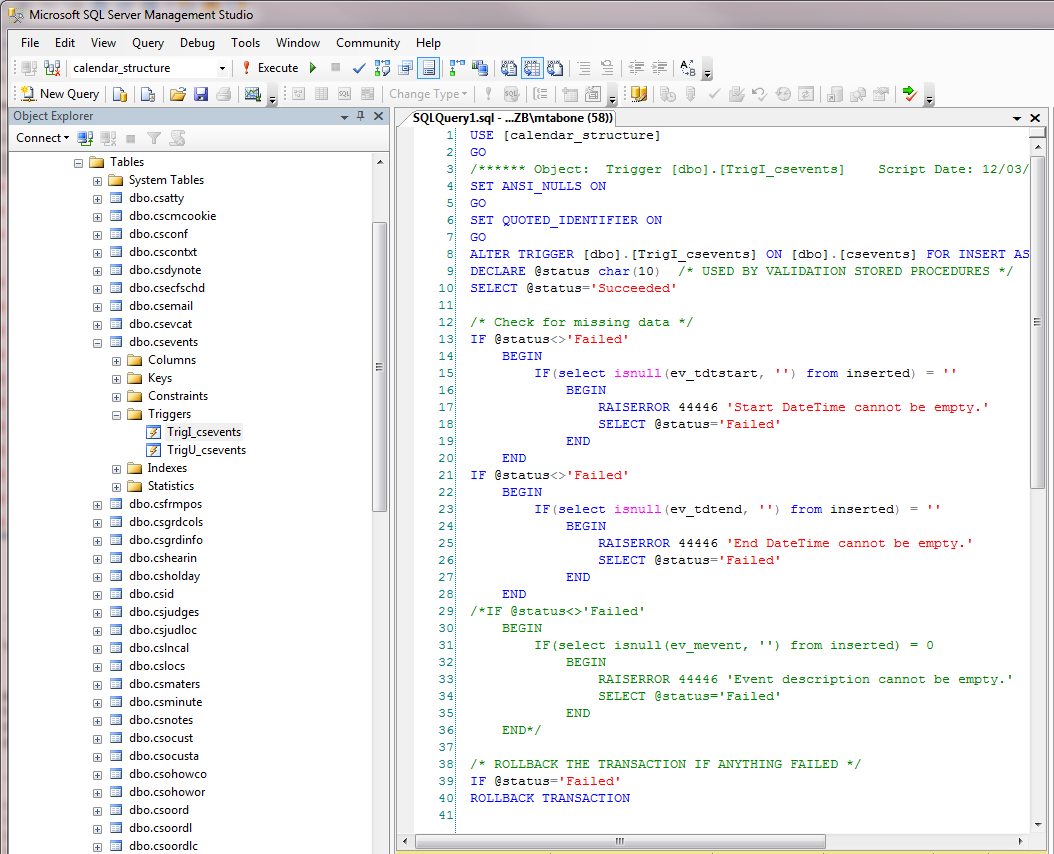Open the Query menu
Viewport: 1054px width, 854px height.
pos(148,43)
